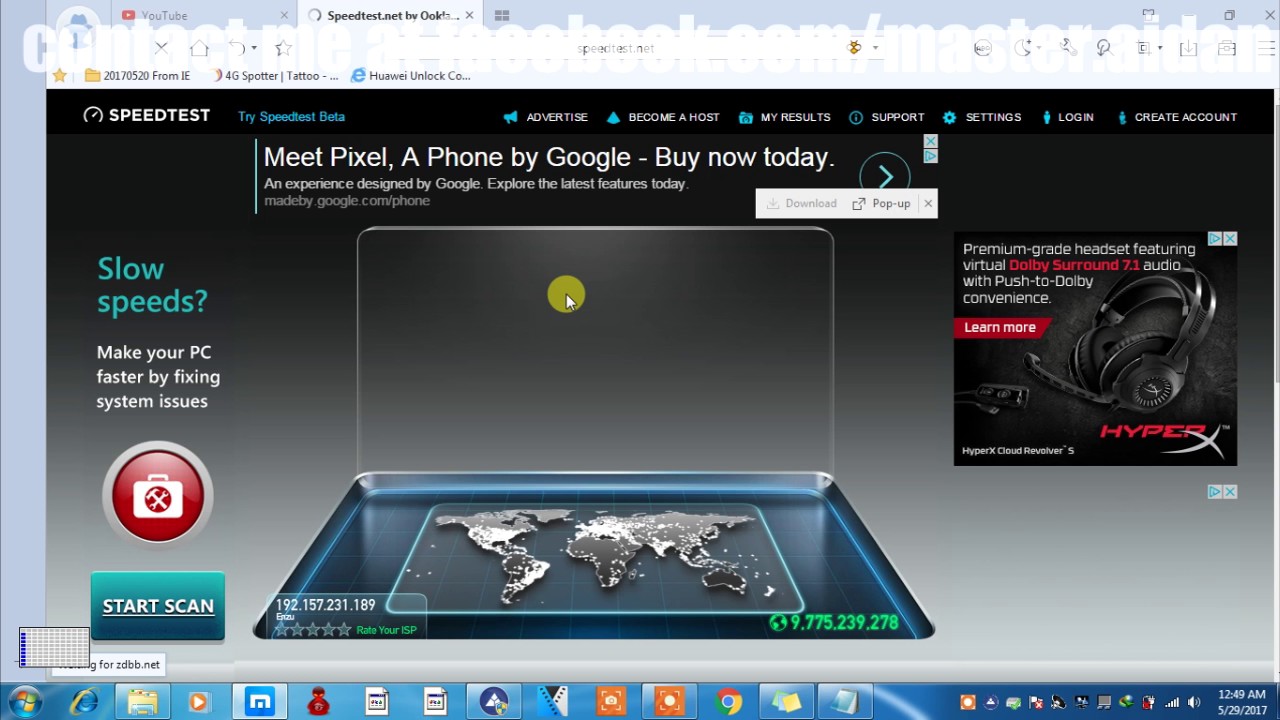Open the 20170520 From IE bookmark folder
Image resolution: width=1280 pixels, height=720 pixels.
[138, 75]
